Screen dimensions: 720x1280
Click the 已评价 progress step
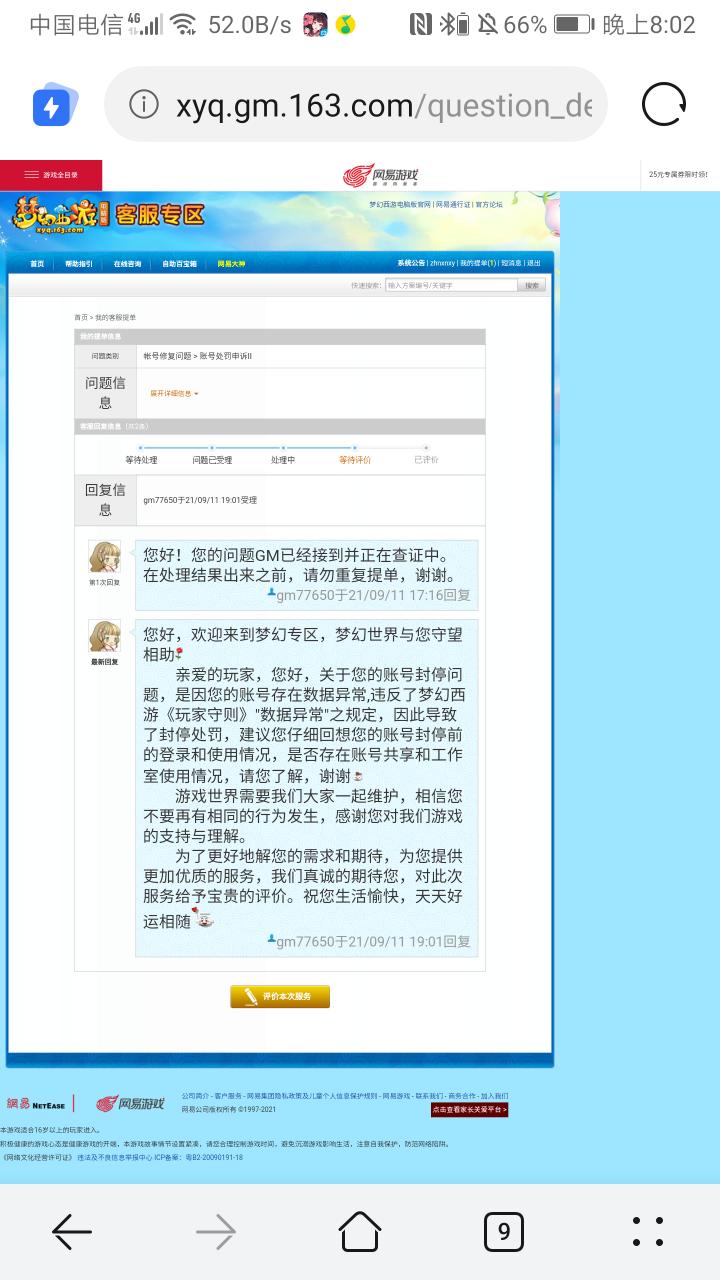click(426, 460)
